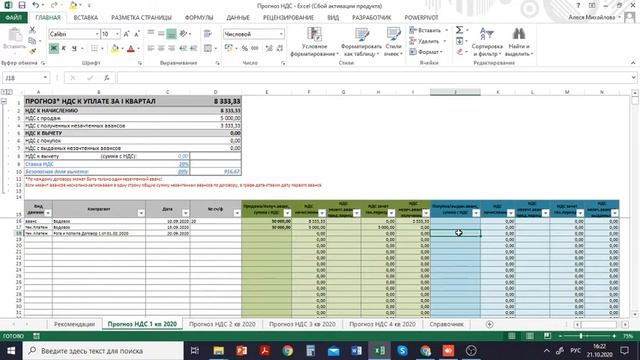
Task: Open the font size dropdown
Action: pos(118,34)
